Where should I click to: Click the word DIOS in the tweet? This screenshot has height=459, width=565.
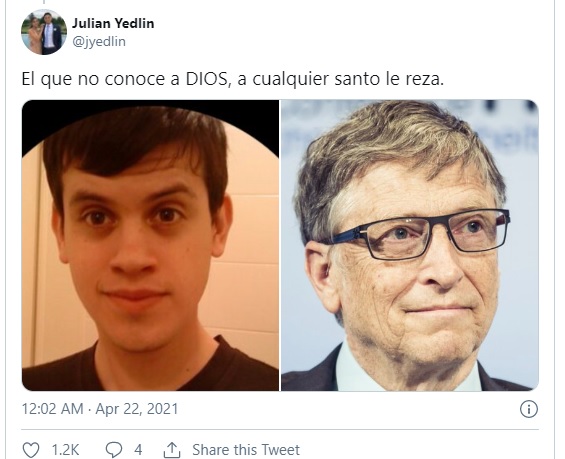click(209, 79)
